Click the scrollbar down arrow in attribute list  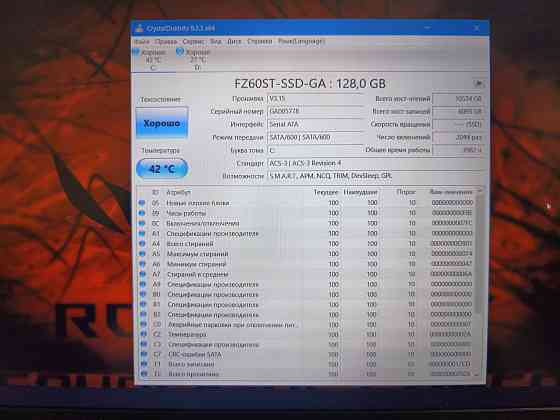point(477,375)
